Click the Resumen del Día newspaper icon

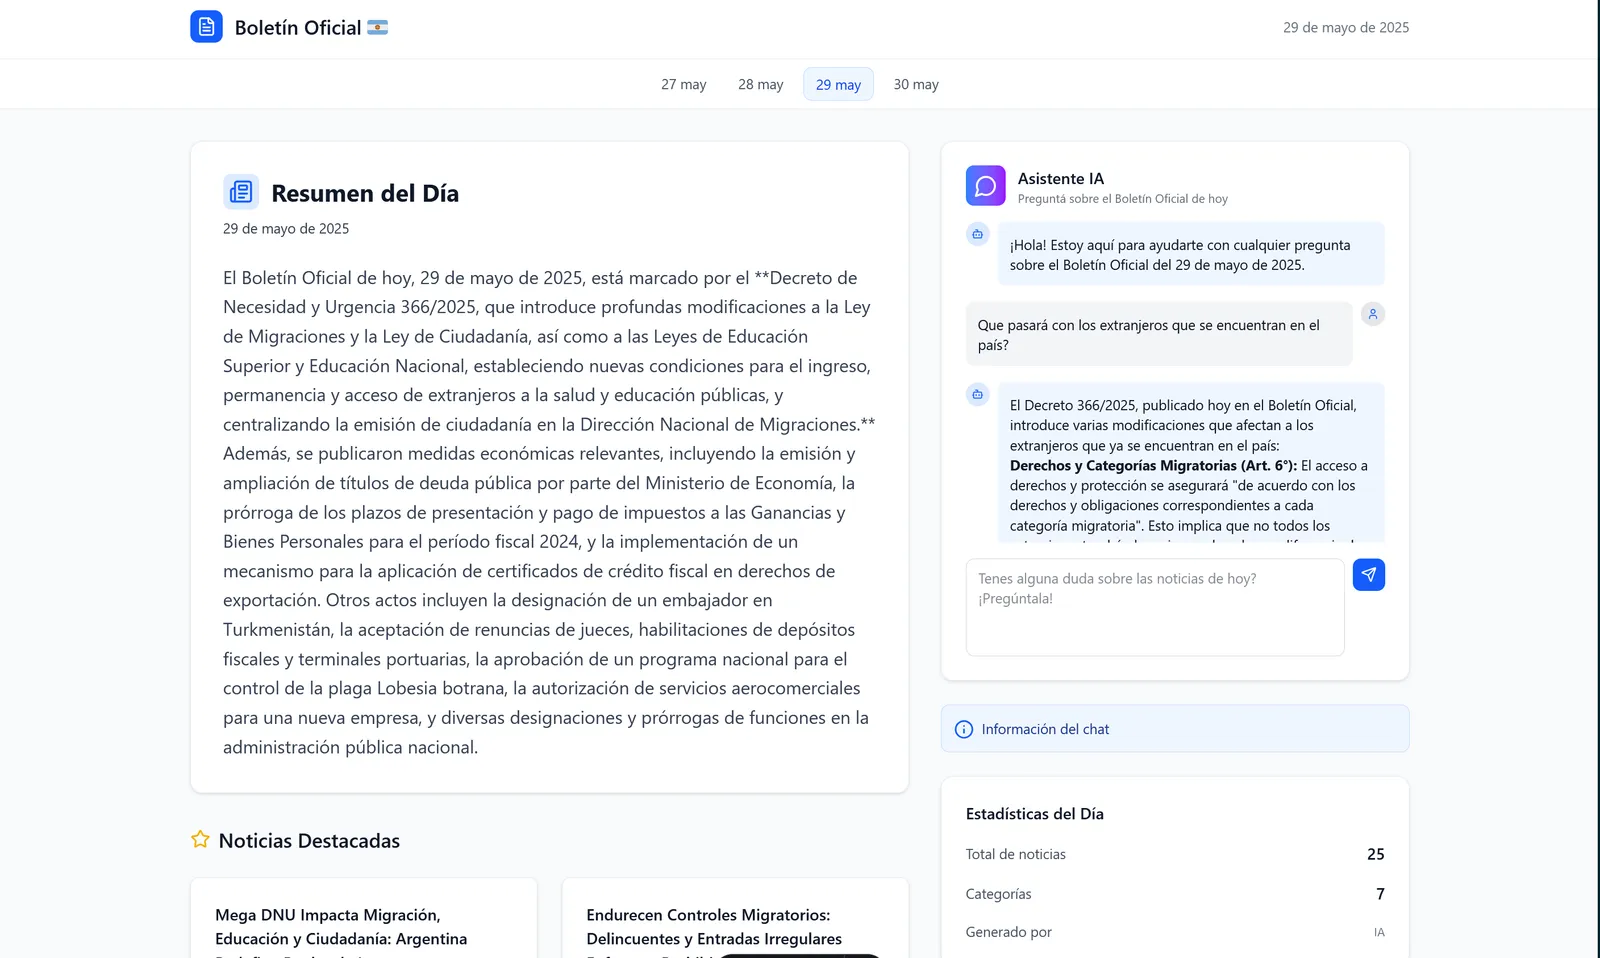click(241, 192)
